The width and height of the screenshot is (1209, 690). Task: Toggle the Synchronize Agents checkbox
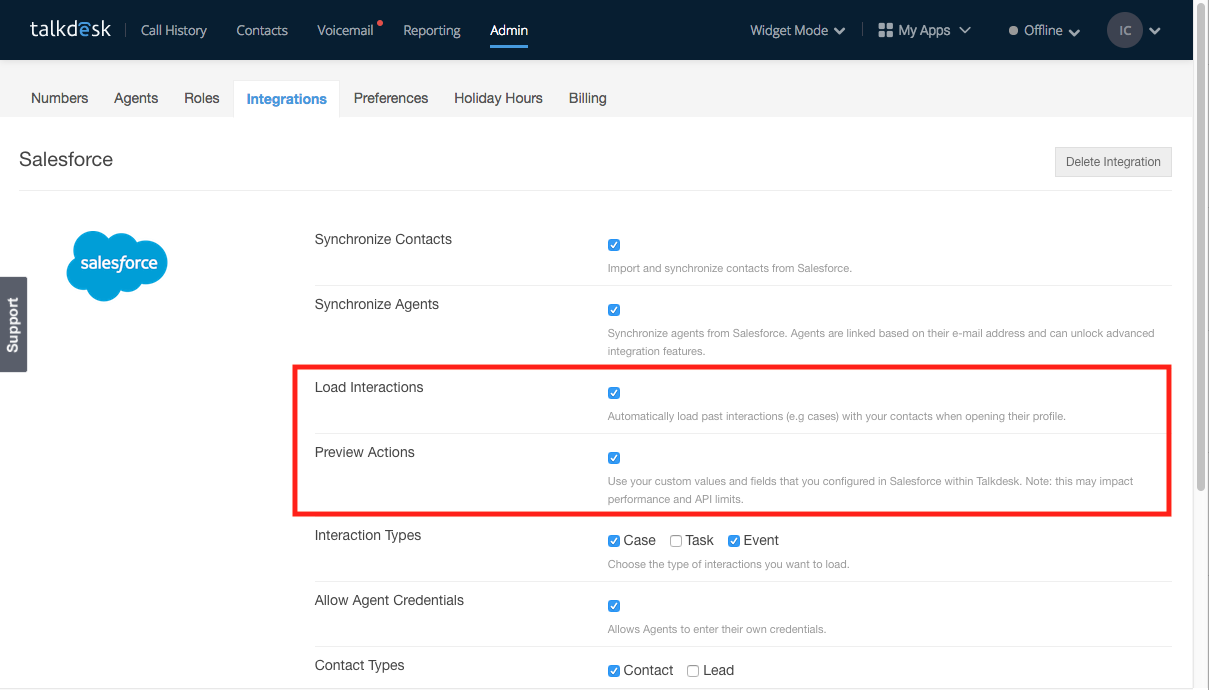click(614, 310)
